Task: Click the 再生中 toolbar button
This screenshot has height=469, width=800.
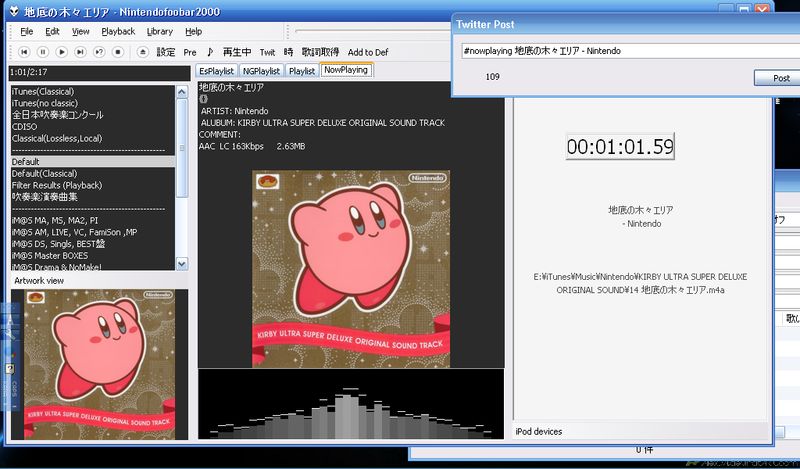Action: (x=237, y=52)
